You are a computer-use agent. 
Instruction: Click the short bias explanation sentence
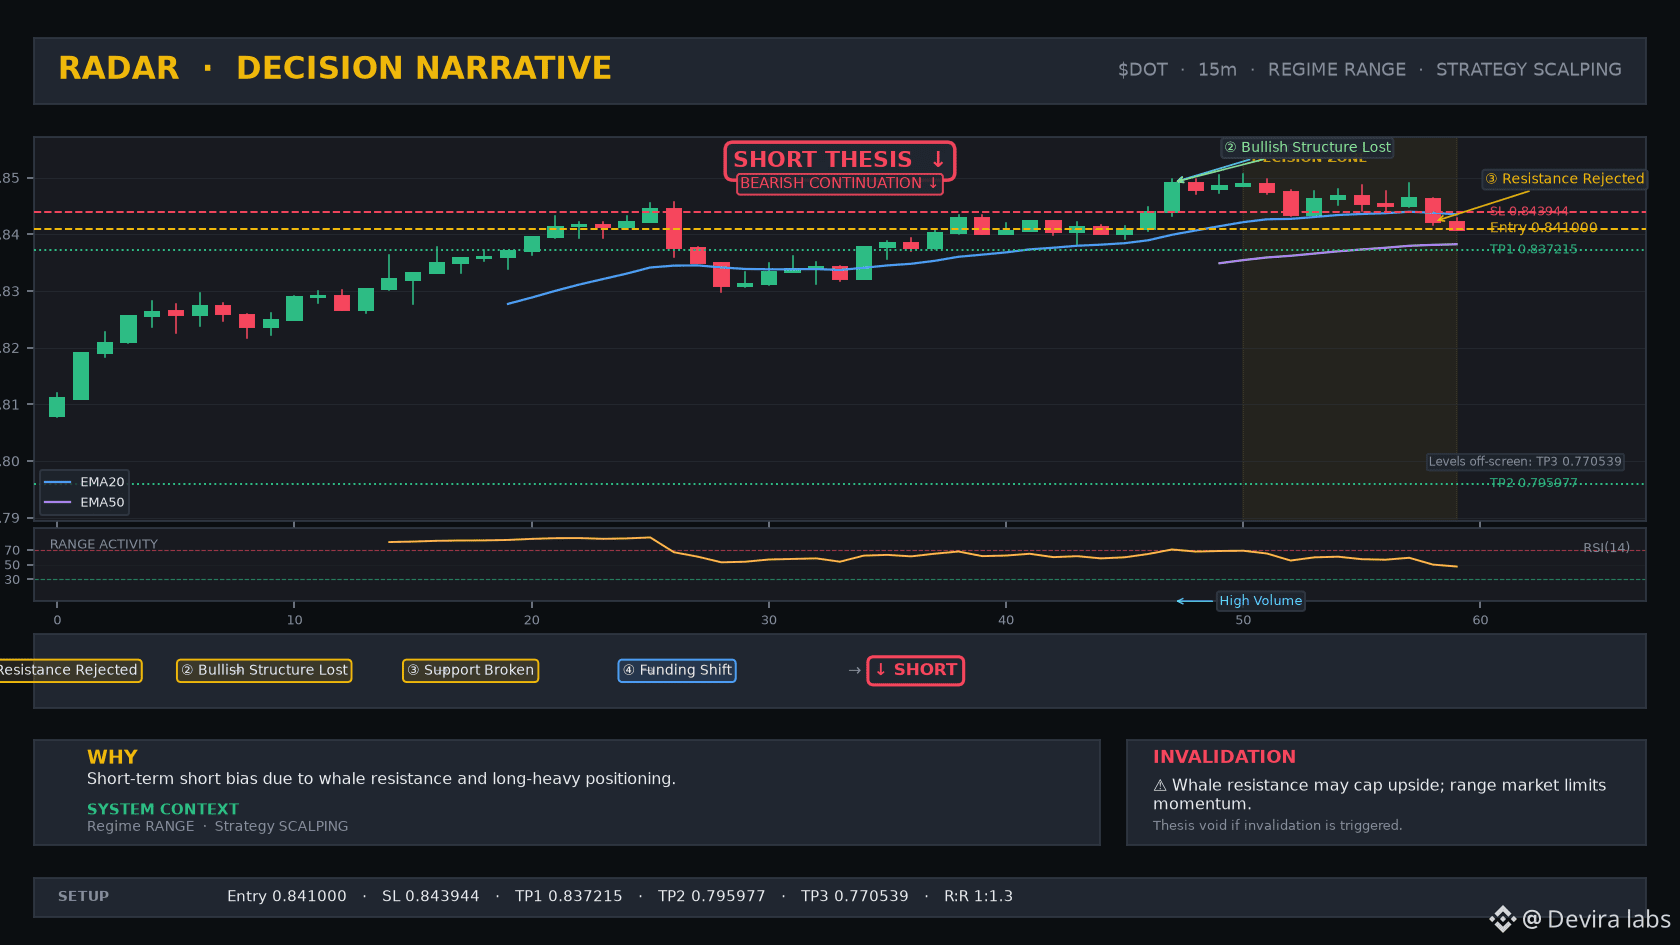[x=381, y=779]
